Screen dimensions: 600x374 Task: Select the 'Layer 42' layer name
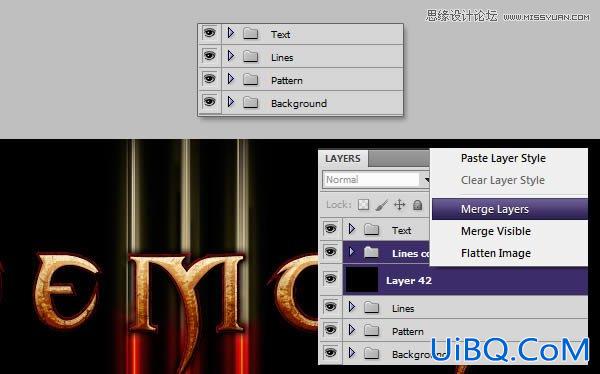(x=409, y=281)
